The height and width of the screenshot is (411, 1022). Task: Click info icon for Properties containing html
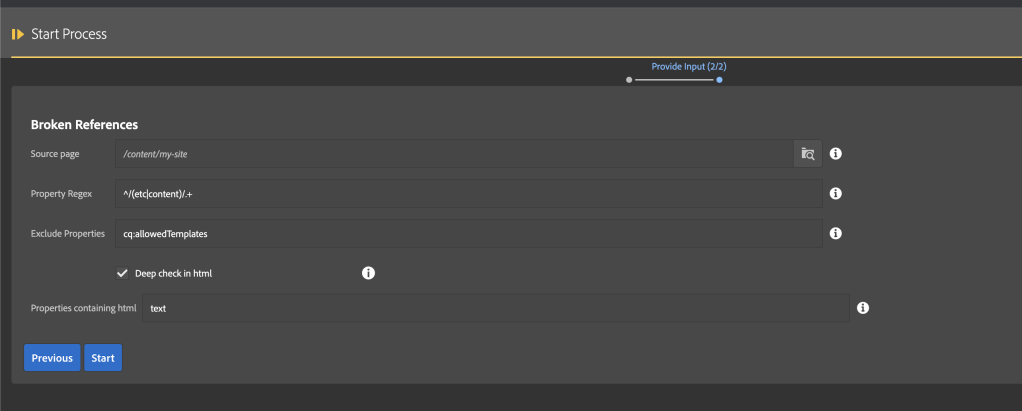coord(863,308)
